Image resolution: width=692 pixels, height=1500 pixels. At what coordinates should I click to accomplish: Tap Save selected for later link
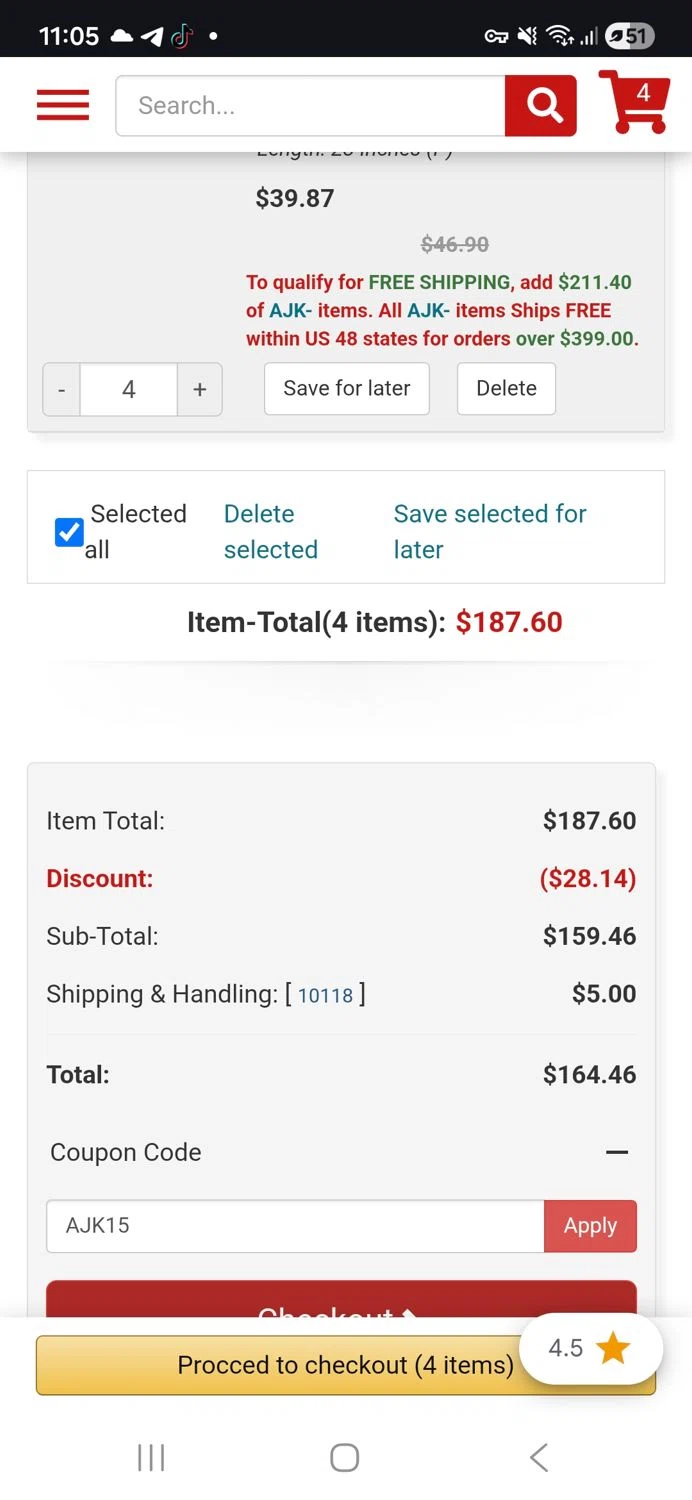click(x=490, y=531)
